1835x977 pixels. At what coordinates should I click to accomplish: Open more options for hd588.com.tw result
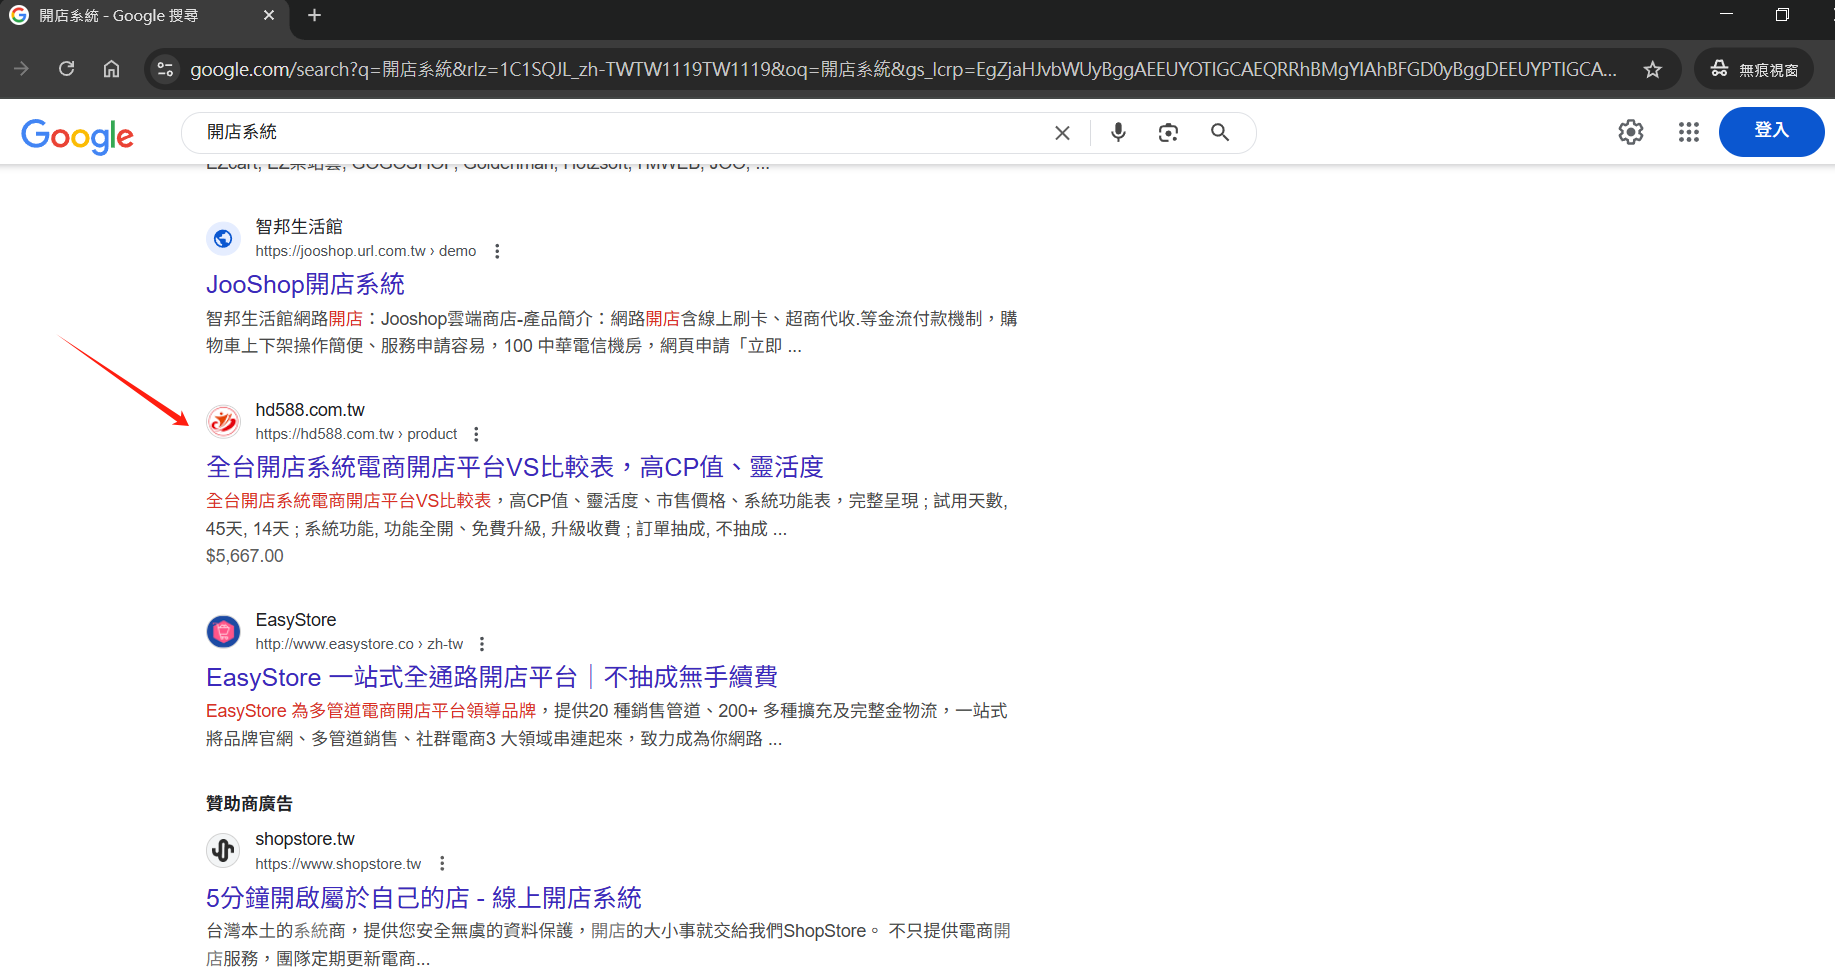pyautogui.click(x=476, y=434)
